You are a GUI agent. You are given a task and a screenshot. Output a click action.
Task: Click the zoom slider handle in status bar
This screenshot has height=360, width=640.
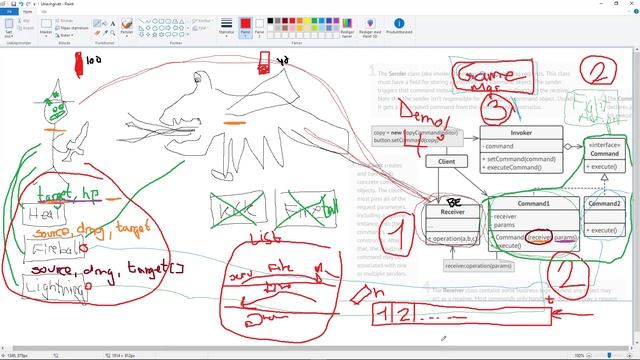tap(609, 356)
